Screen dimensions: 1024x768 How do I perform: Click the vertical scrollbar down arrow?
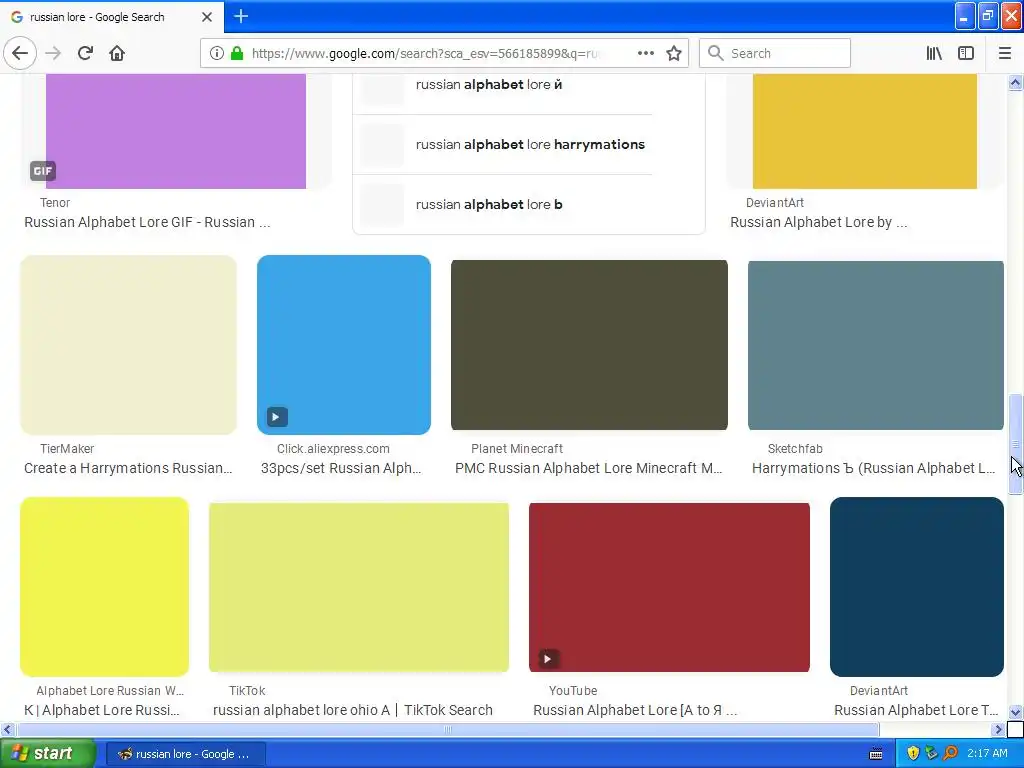pyautogui.click(x=1016, y=712)
